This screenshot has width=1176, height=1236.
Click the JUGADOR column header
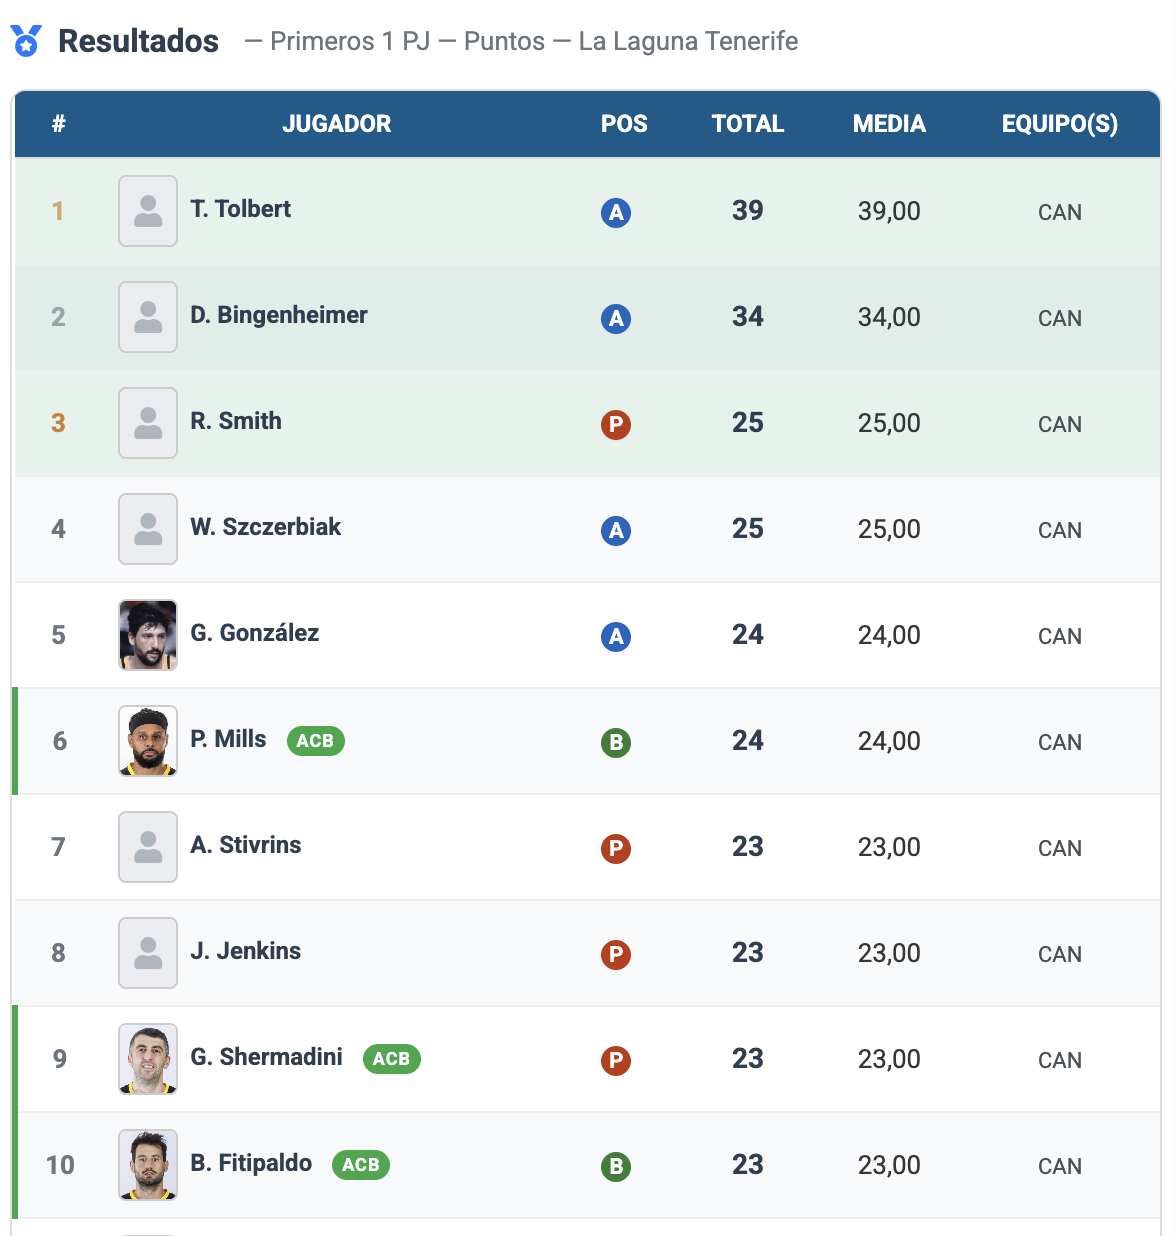pyautogui.click(x=336, y=124)
